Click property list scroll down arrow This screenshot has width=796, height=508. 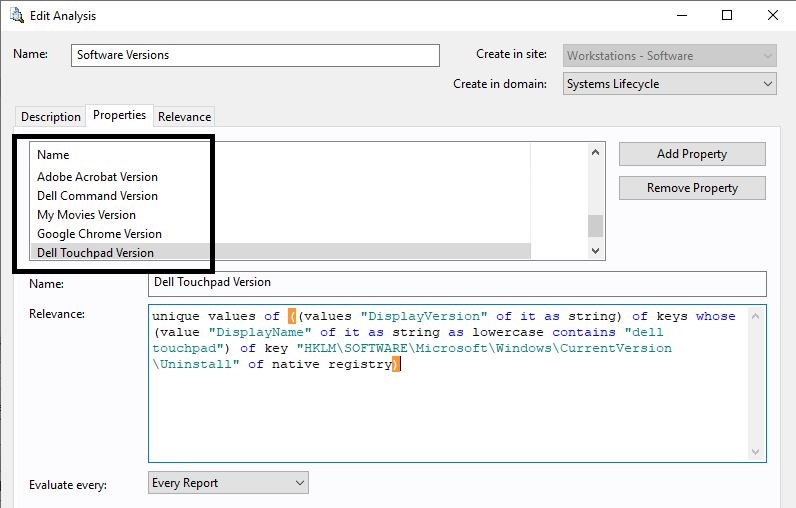(x=595, y=251)
